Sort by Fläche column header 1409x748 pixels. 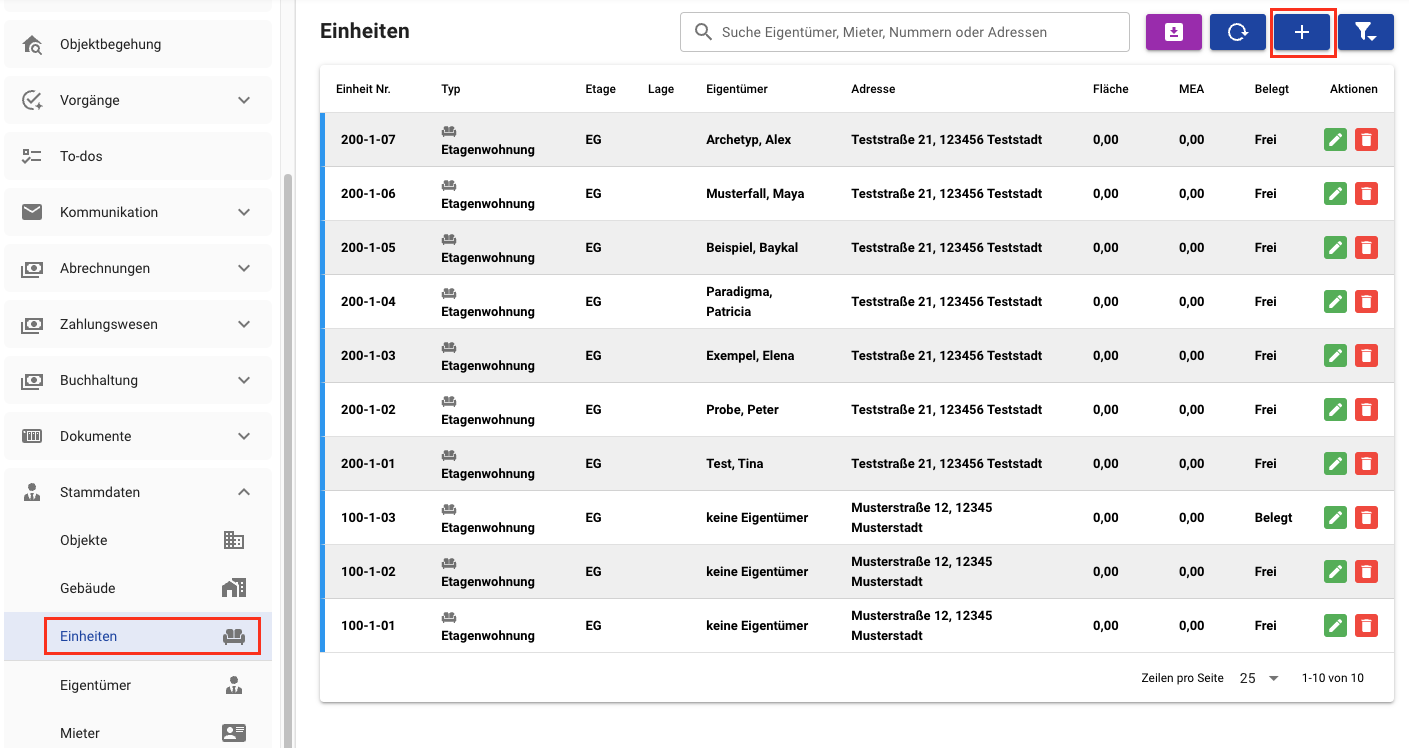click(x=1111, y=89)
